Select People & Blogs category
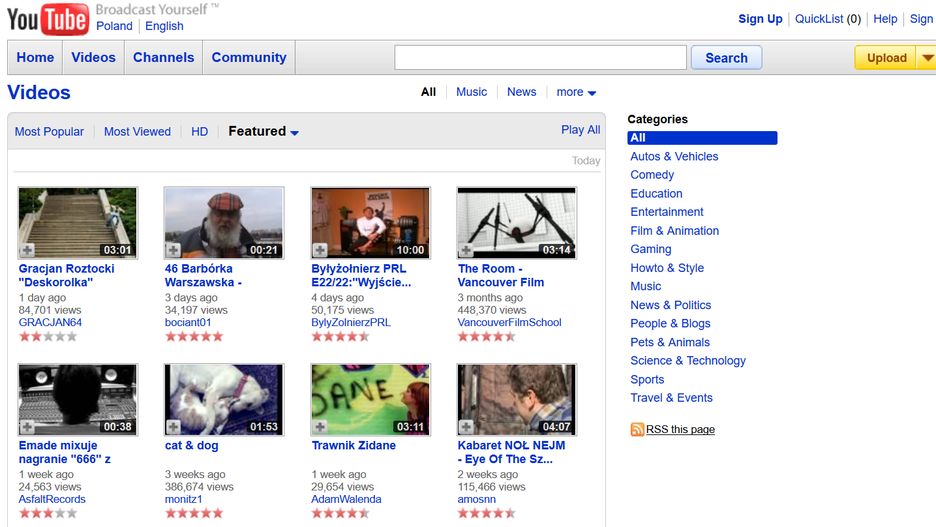Viewport: 936px width, 527px height. point(670,323)
